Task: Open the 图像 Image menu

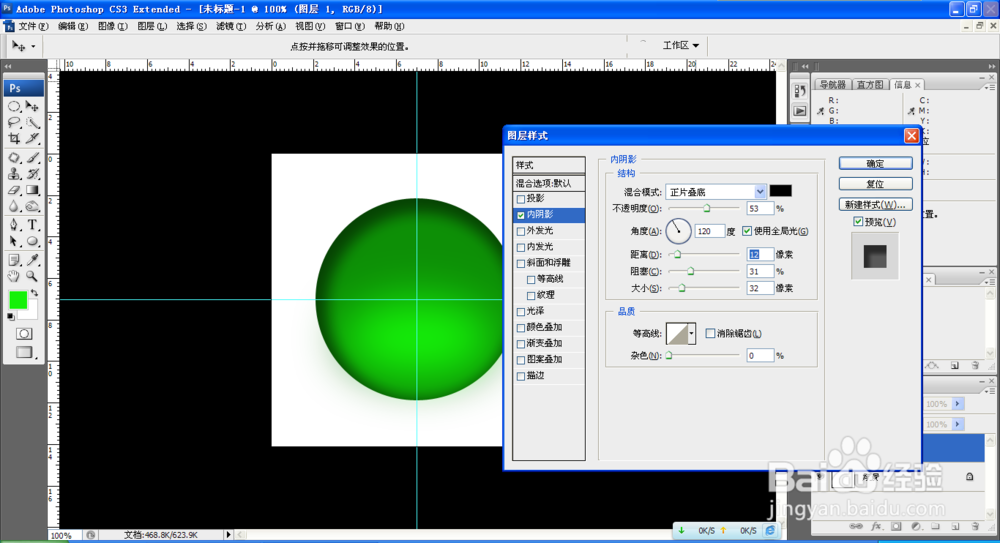Action: (x=112, y=26)
